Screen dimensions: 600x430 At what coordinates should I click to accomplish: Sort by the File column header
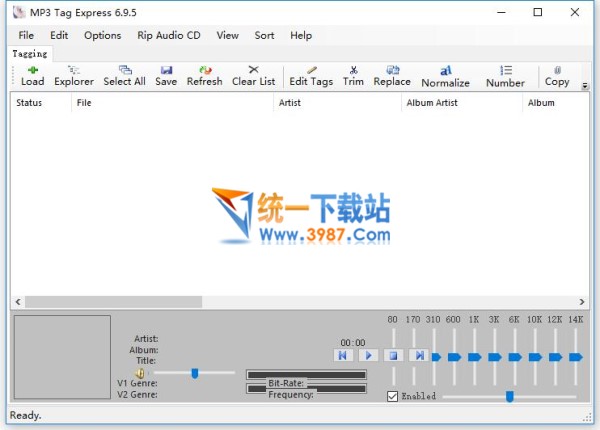pyautogui.click(x=172, y=103)
